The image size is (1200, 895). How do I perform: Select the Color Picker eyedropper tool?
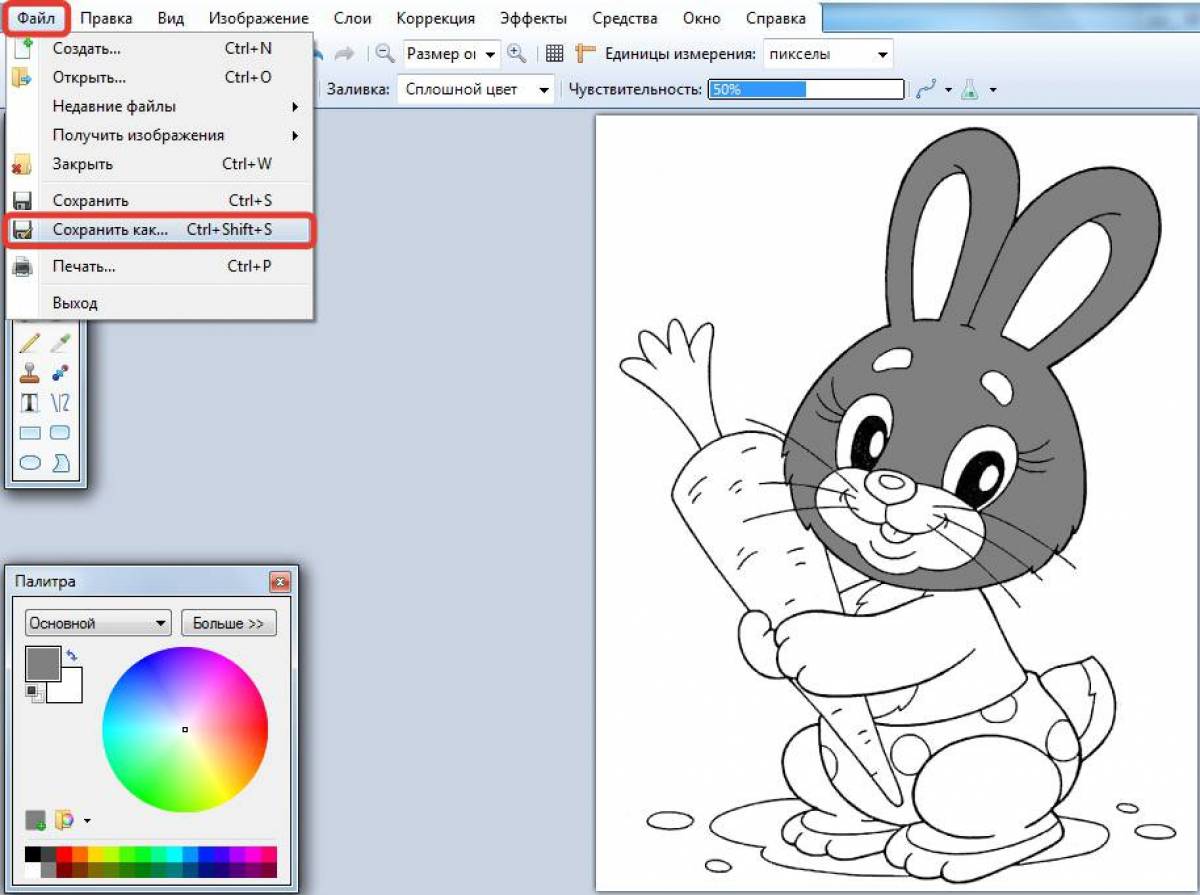(60, 342)
